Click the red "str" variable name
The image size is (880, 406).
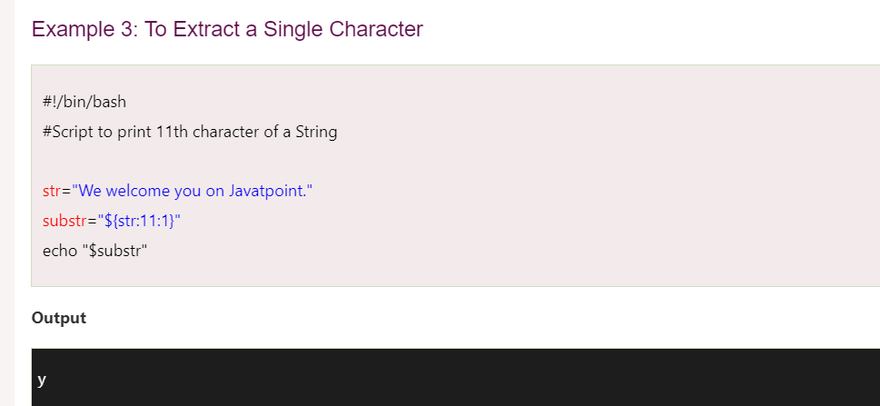[x=52, y=190]
